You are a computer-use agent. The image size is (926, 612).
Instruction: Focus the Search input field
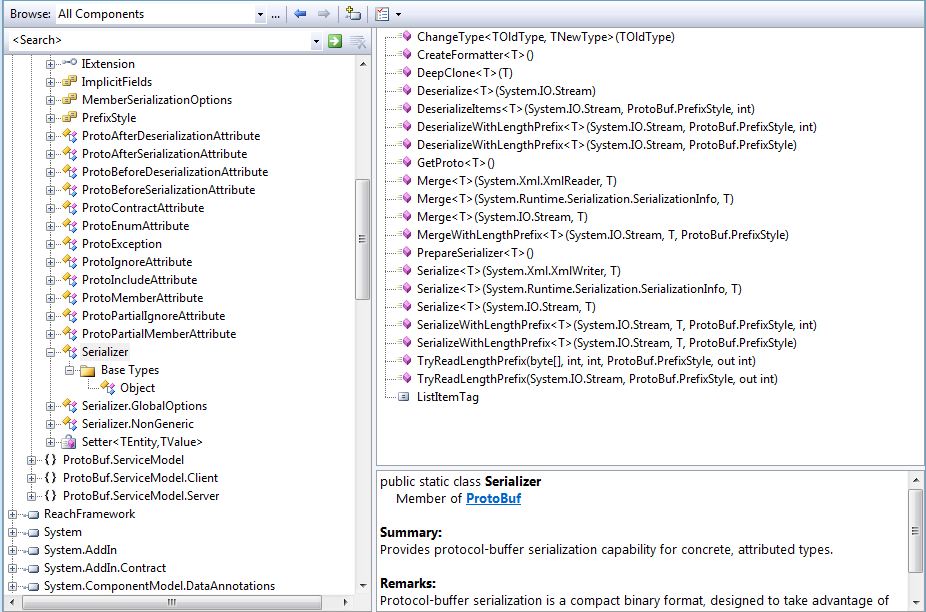pos(159,40)
